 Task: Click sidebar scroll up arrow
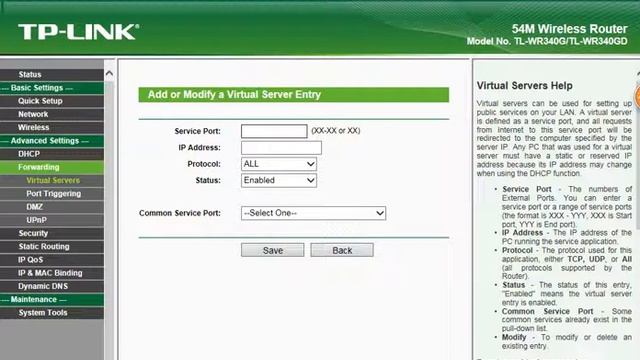pos(109,73)
